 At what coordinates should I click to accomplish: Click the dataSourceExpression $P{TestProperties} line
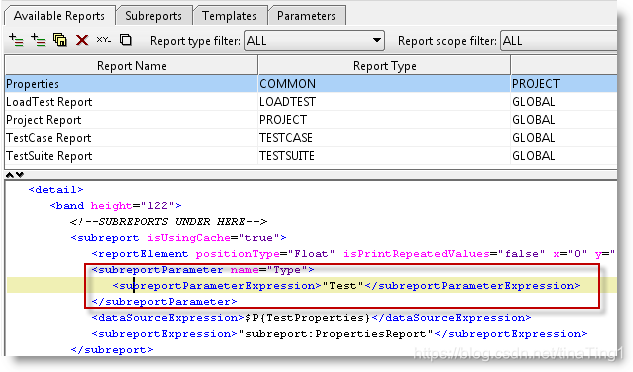[x=311, y=318]
